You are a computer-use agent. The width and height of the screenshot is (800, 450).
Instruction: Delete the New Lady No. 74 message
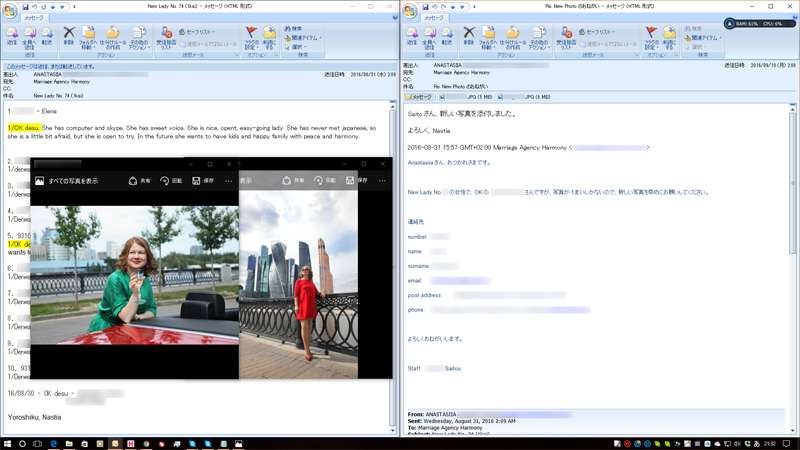pos(69,36)
